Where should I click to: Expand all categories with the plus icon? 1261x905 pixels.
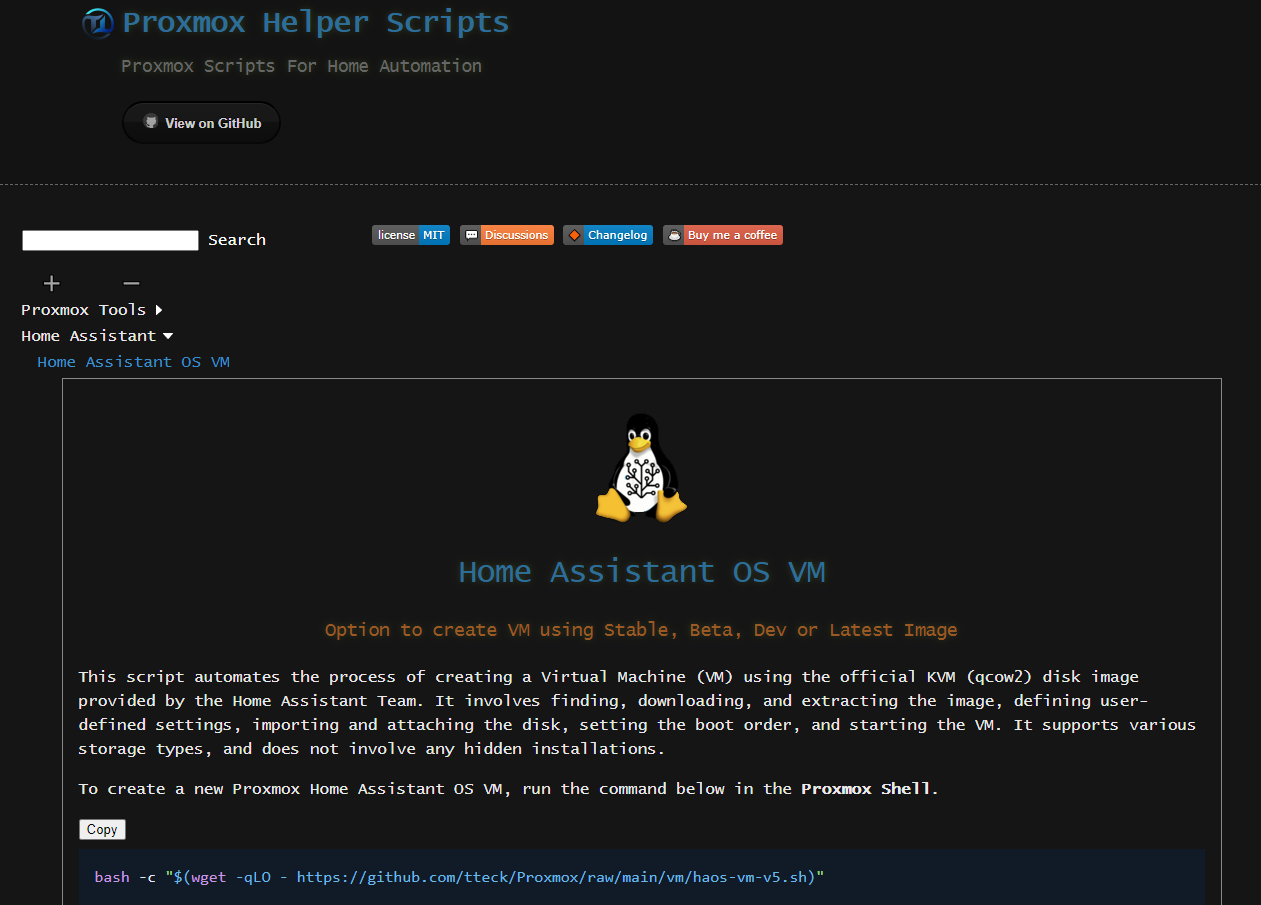pos(52,284)
